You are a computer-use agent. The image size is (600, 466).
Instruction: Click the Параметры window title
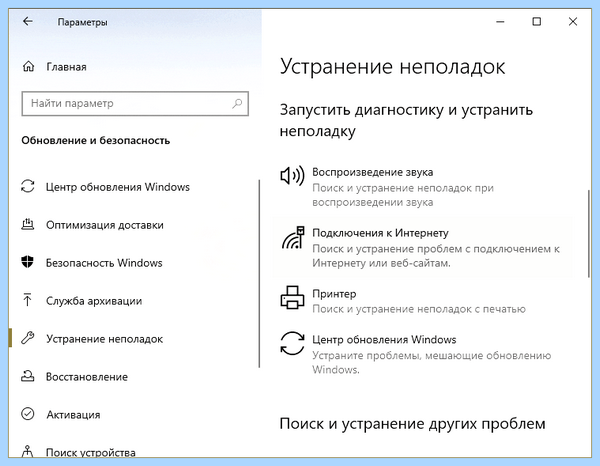tap(83, 22)
